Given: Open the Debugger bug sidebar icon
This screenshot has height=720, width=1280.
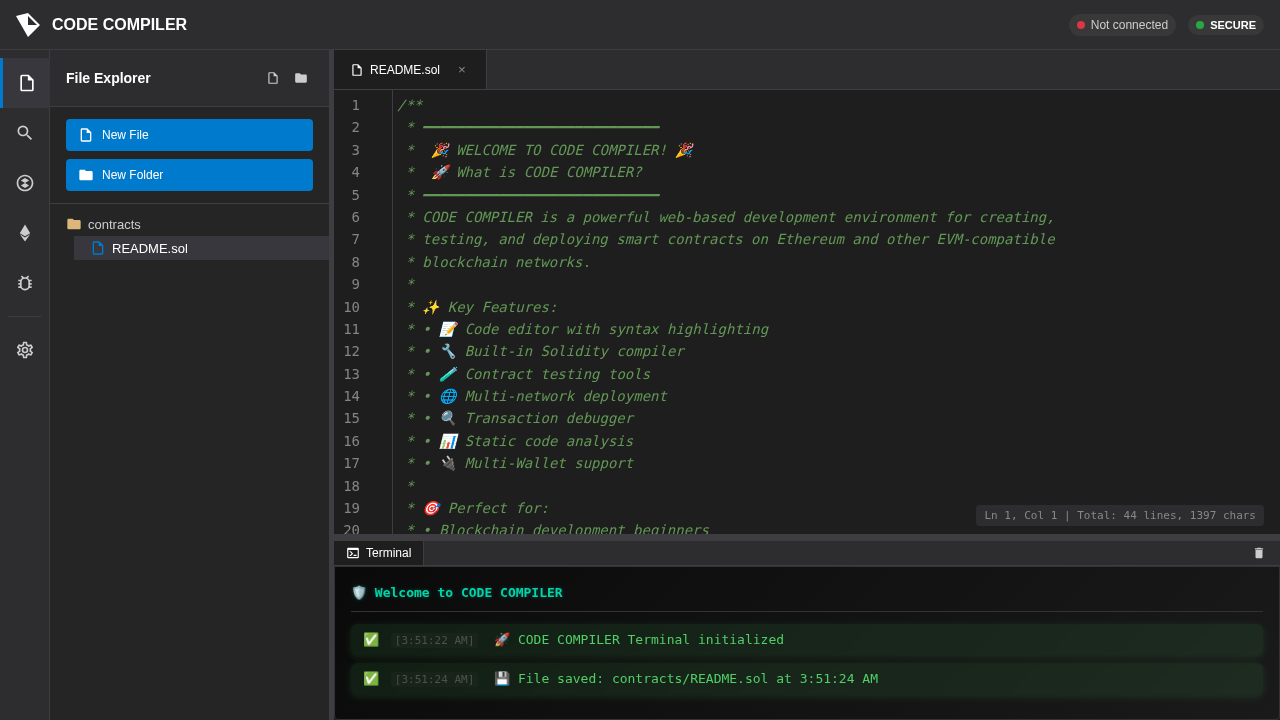Looking at the screenshot, I should coord(25,283).
